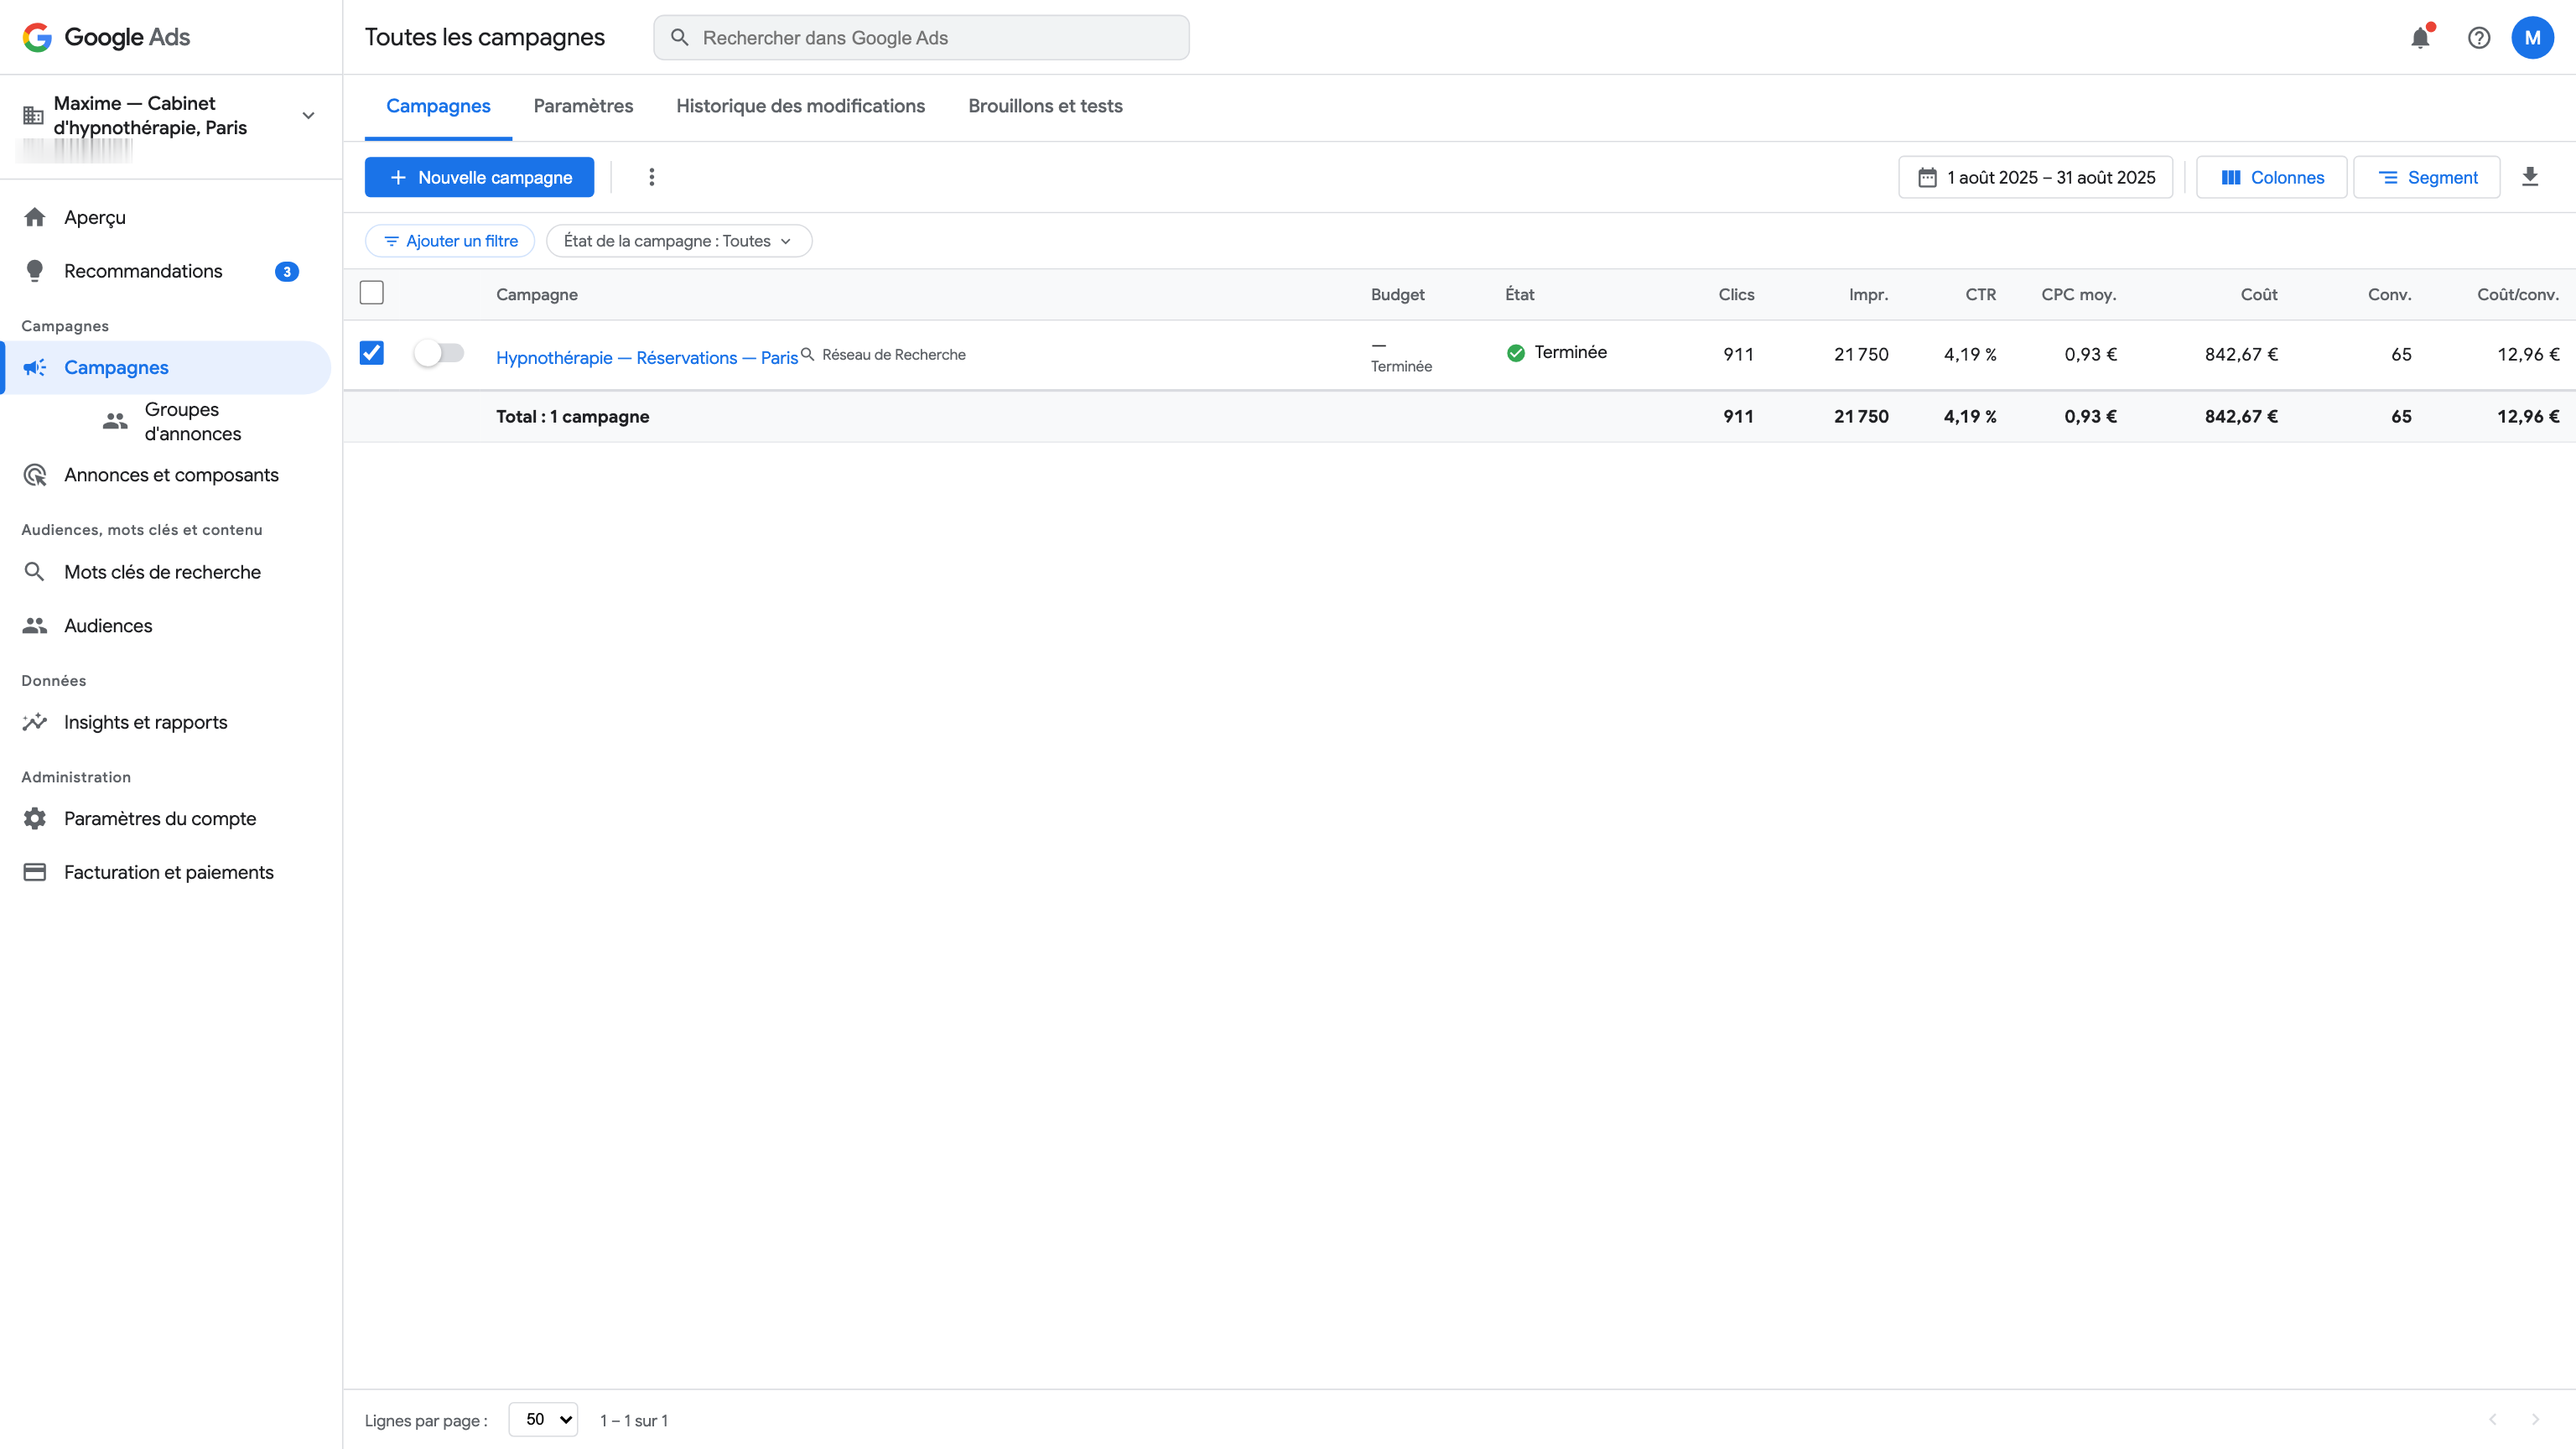This screenshot has width=2576, height=1449.
Task: Focus the Rechercher dans Google Ads field
Action: pyautogui.click(x=921, y=38)
